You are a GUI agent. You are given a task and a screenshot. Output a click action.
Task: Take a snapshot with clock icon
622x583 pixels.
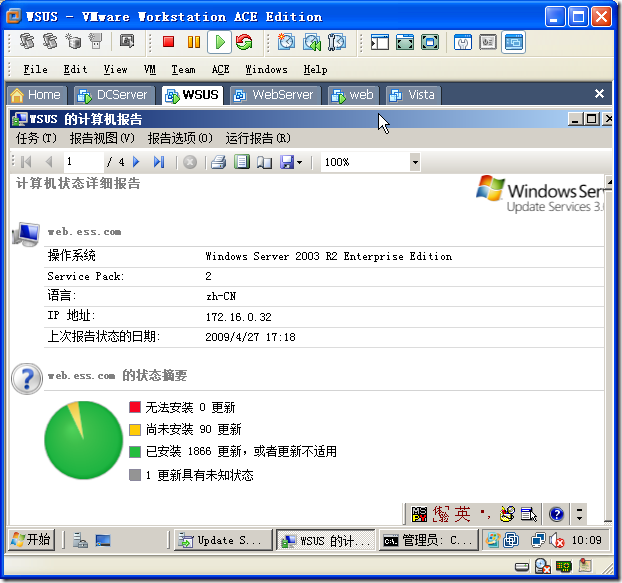click(x=286, y=42)
